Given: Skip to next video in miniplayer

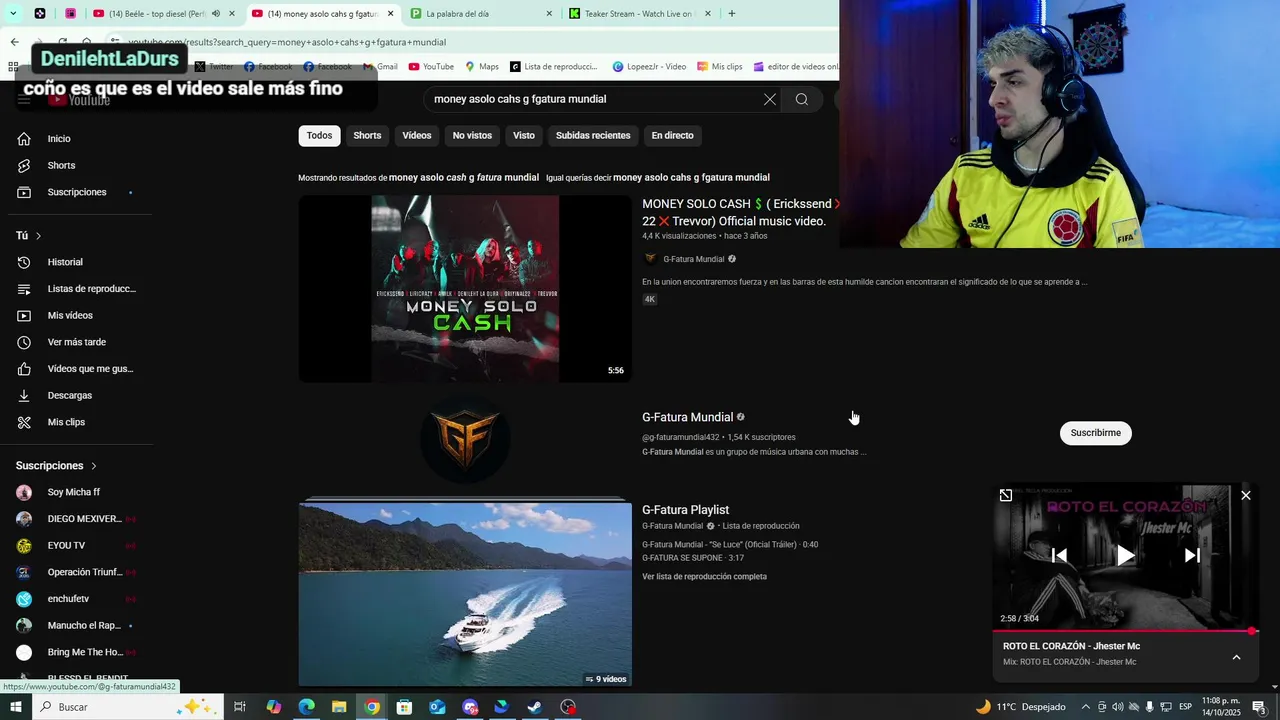Looking at the screenshot, I should (1192, 555).
